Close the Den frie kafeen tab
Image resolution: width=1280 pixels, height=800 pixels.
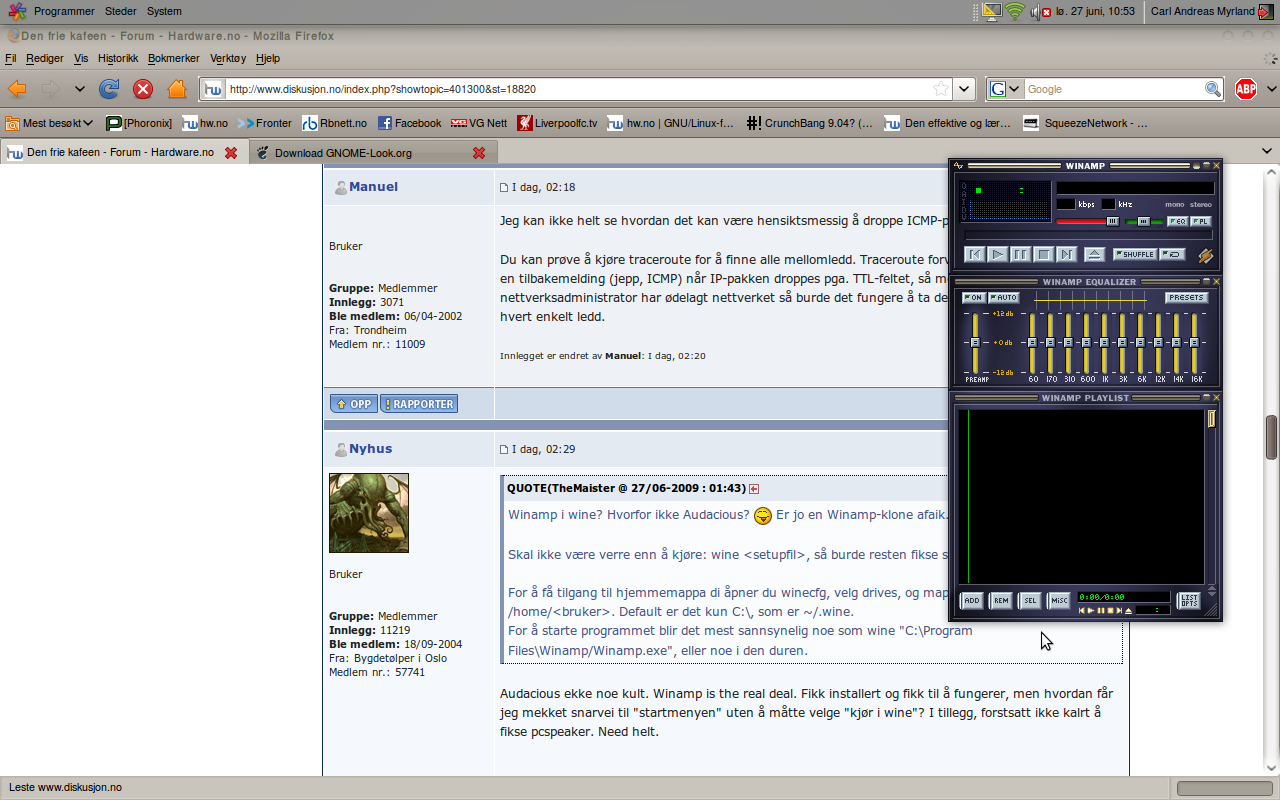click(231, 153)
